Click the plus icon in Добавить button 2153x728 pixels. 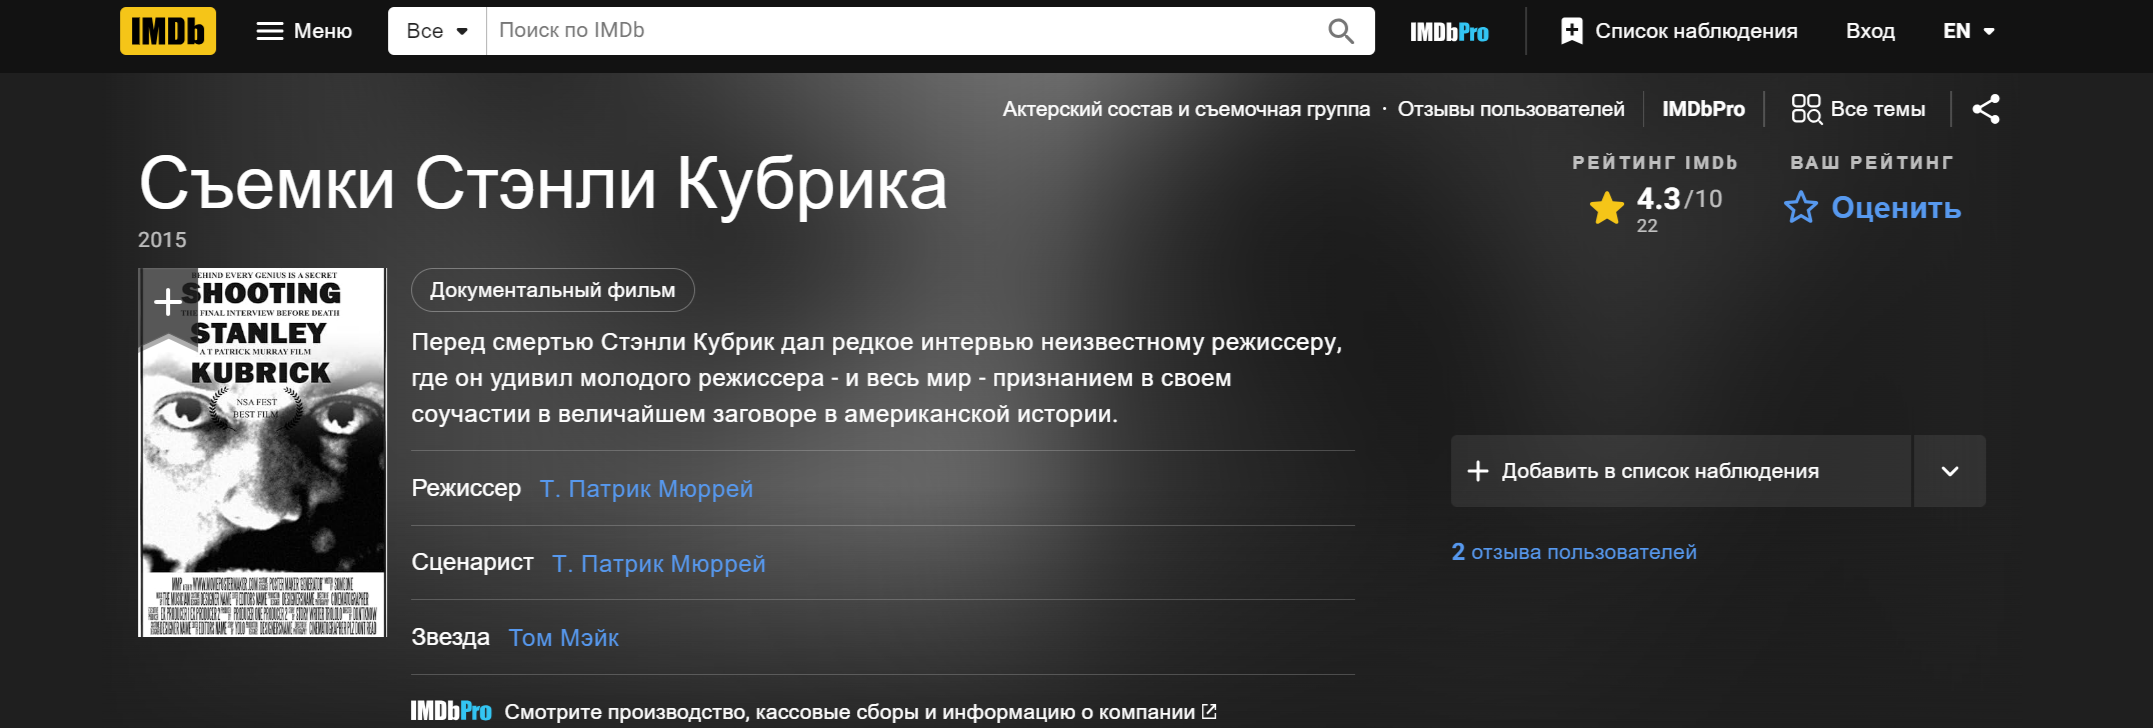[x=1478, y=471]
